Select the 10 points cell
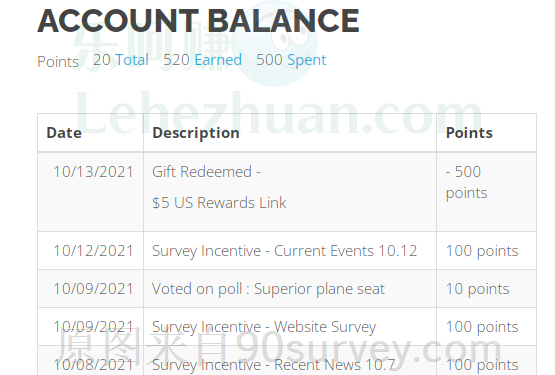The height and width of the screenshot is (375, 555). pyautogui.click(x=477, y=289)
